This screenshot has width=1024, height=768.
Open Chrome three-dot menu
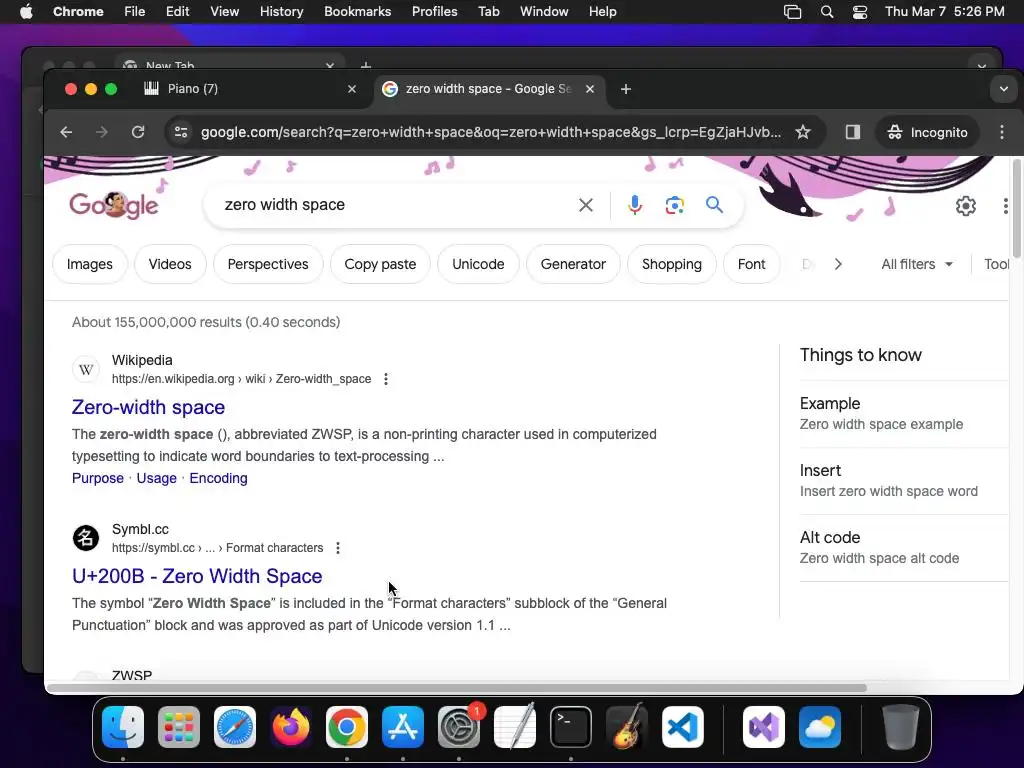1002,132
